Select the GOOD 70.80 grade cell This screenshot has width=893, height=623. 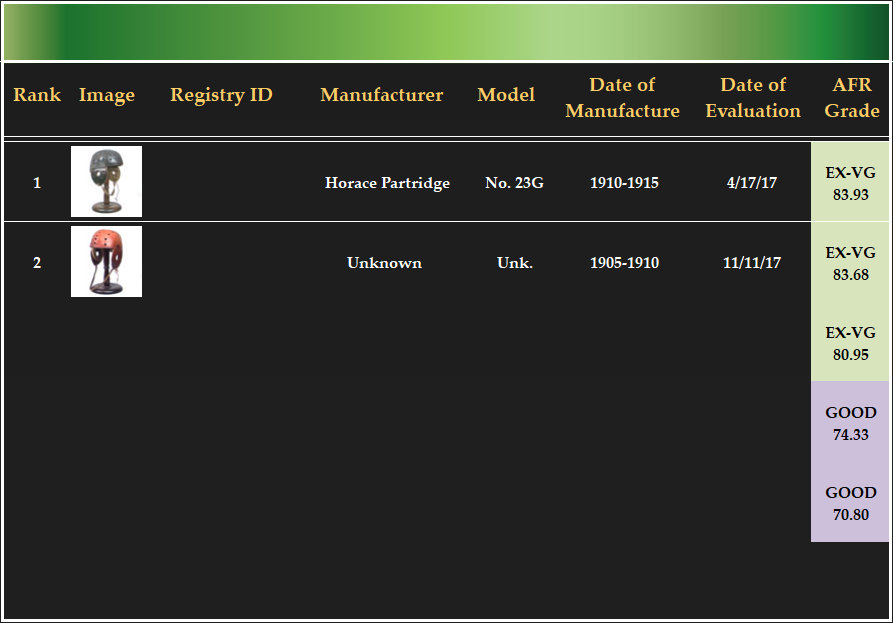coord(850,503)
